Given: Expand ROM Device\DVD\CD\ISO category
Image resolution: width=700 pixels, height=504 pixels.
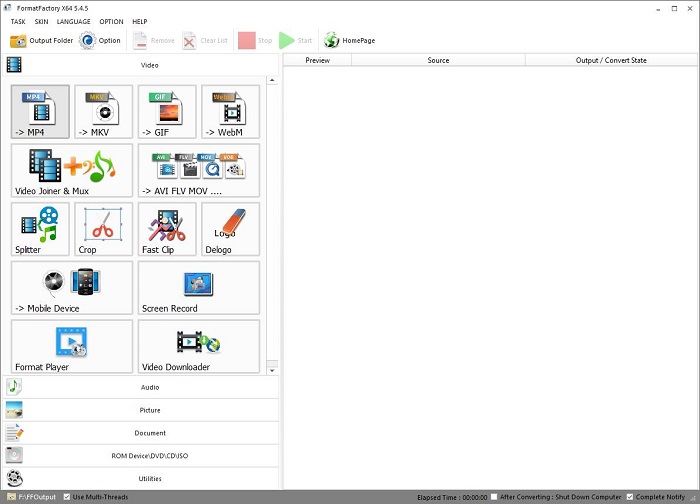Looking at the screenshot, I should (141, 455).
